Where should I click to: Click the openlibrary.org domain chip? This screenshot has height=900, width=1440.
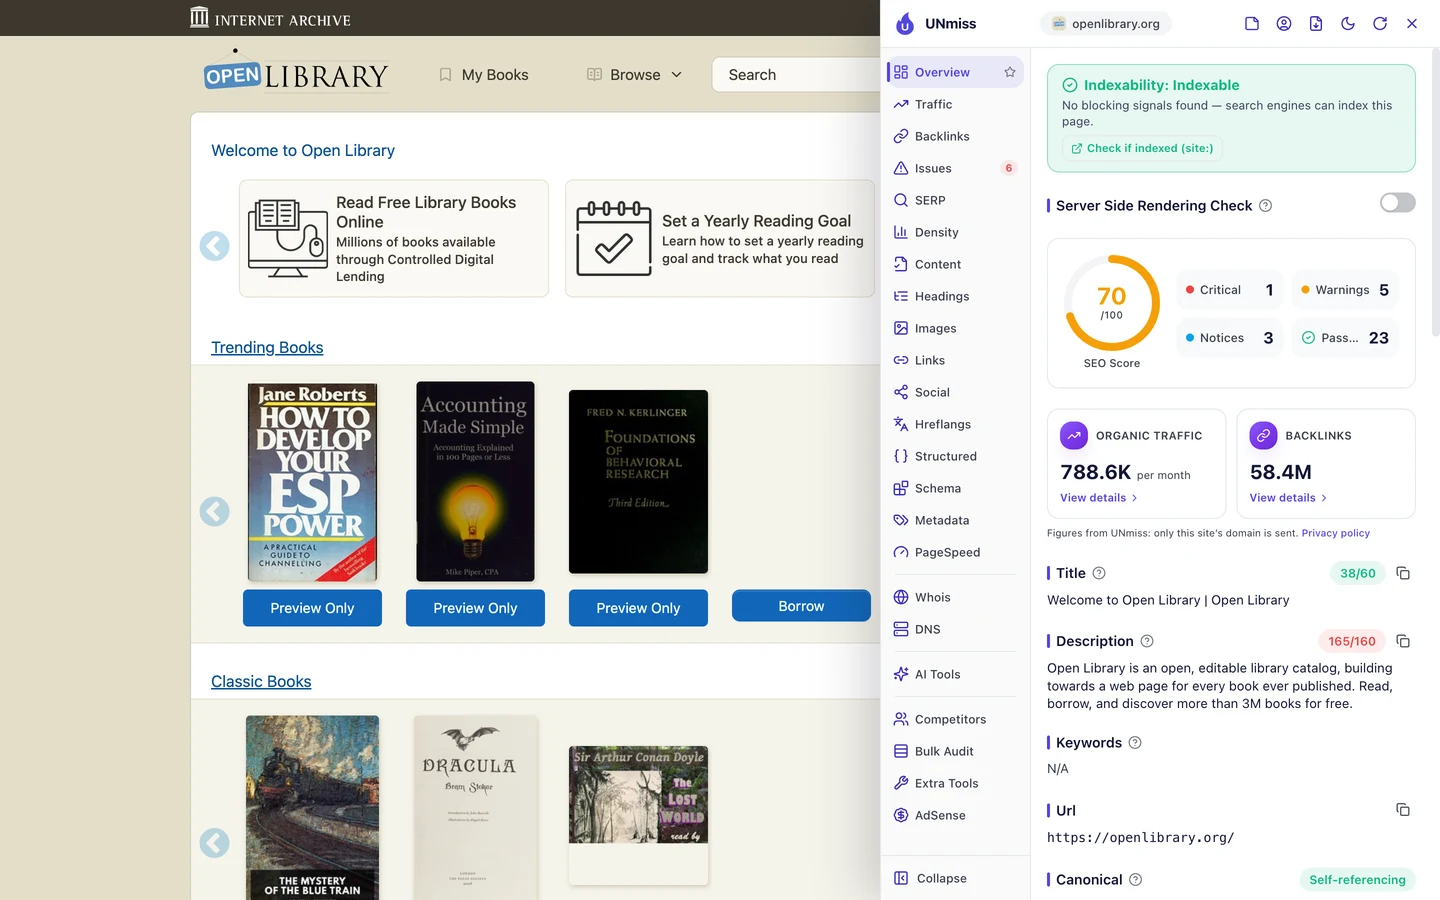coord(1106,23)
